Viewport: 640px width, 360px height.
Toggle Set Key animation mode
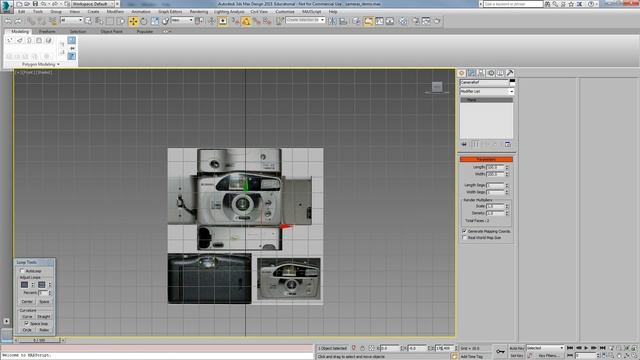point(517,356)
